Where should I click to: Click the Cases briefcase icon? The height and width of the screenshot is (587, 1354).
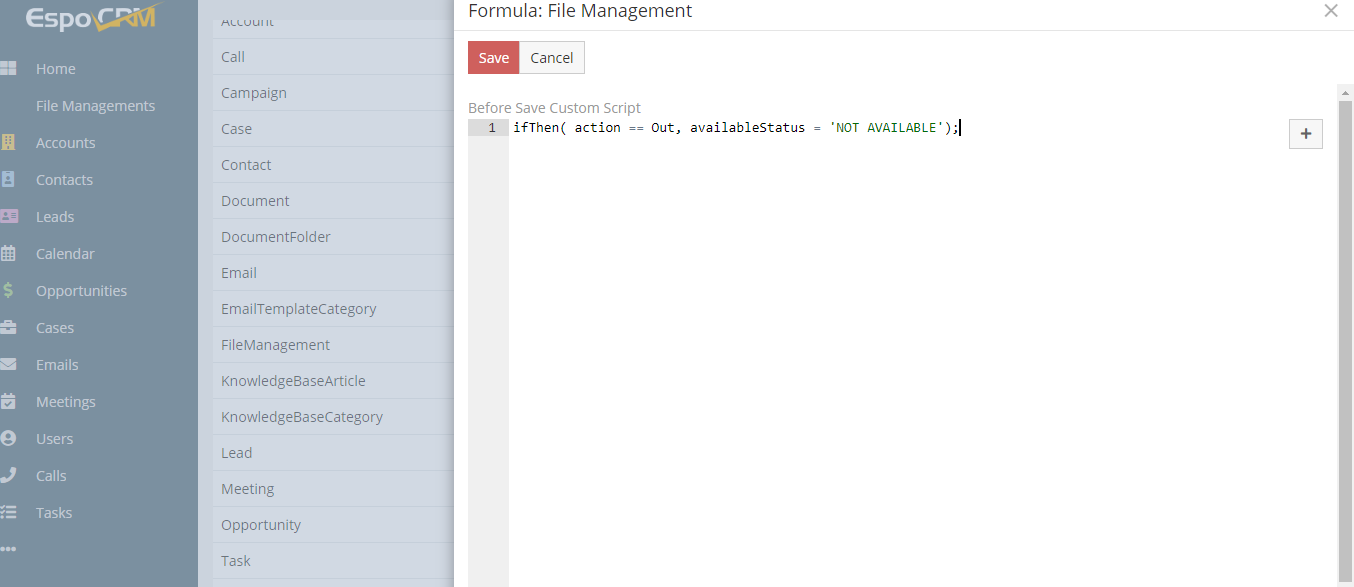(x=8, y=328)
